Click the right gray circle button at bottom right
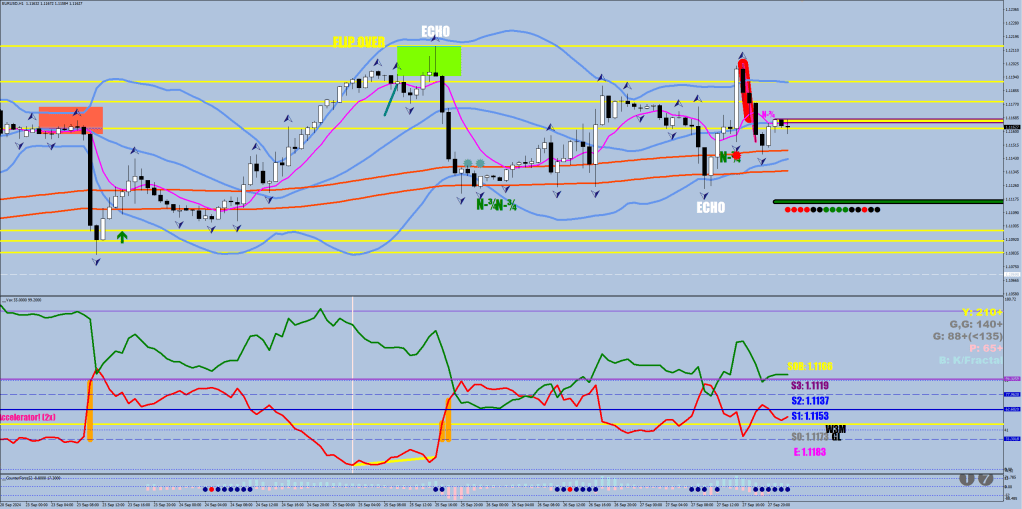 click(x=985, y=479)
